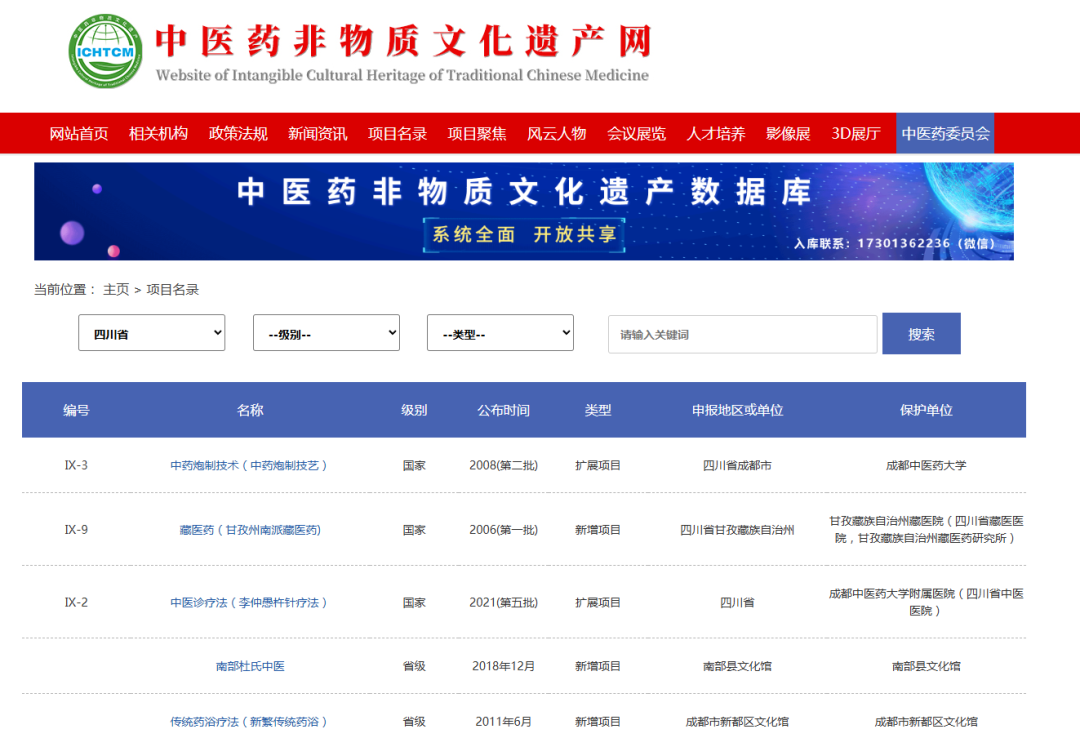1080x738 pixels.
Task: Expand the 四川省 province dropdown
Action: 152,334
